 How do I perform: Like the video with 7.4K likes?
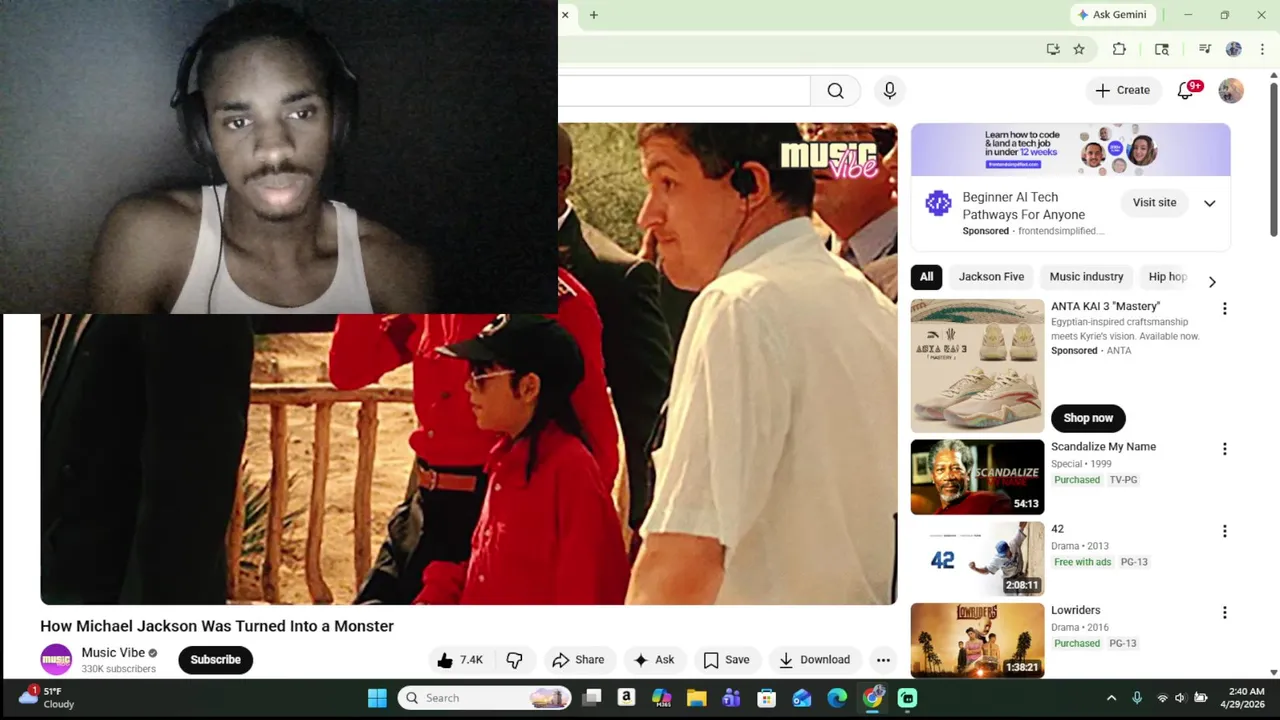coord(460,660)
